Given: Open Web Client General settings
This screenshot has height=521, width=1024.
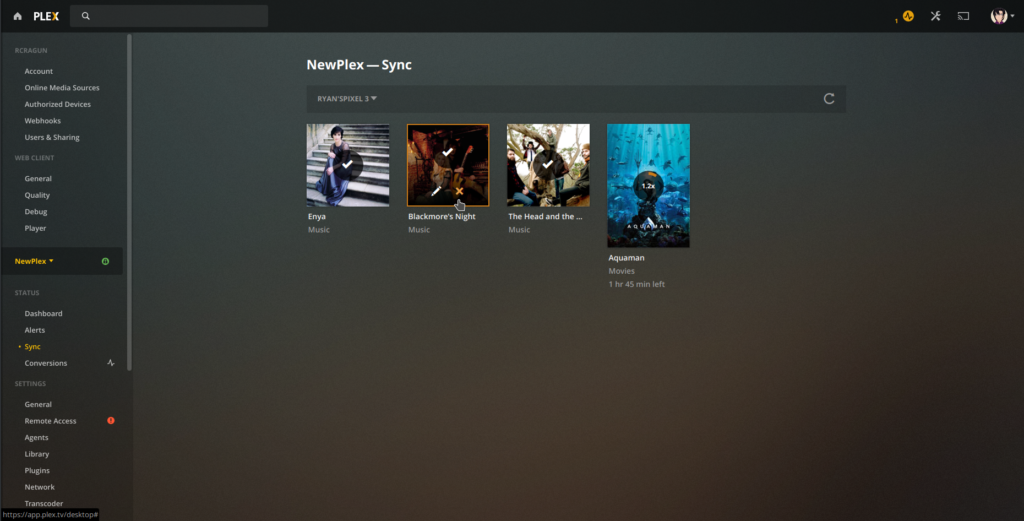Looking at the screenshot, I should (x=38, y=178).
